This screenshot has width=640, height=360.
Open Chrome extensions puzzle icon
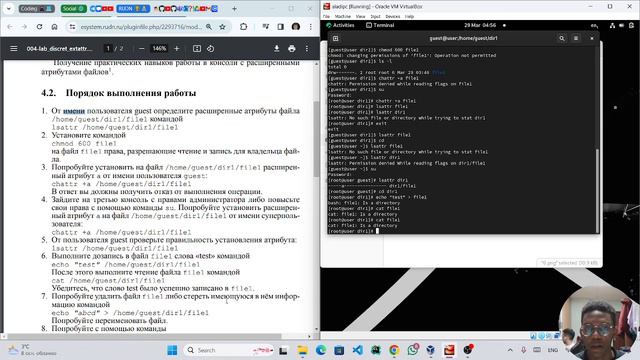[x=244, y=27]
